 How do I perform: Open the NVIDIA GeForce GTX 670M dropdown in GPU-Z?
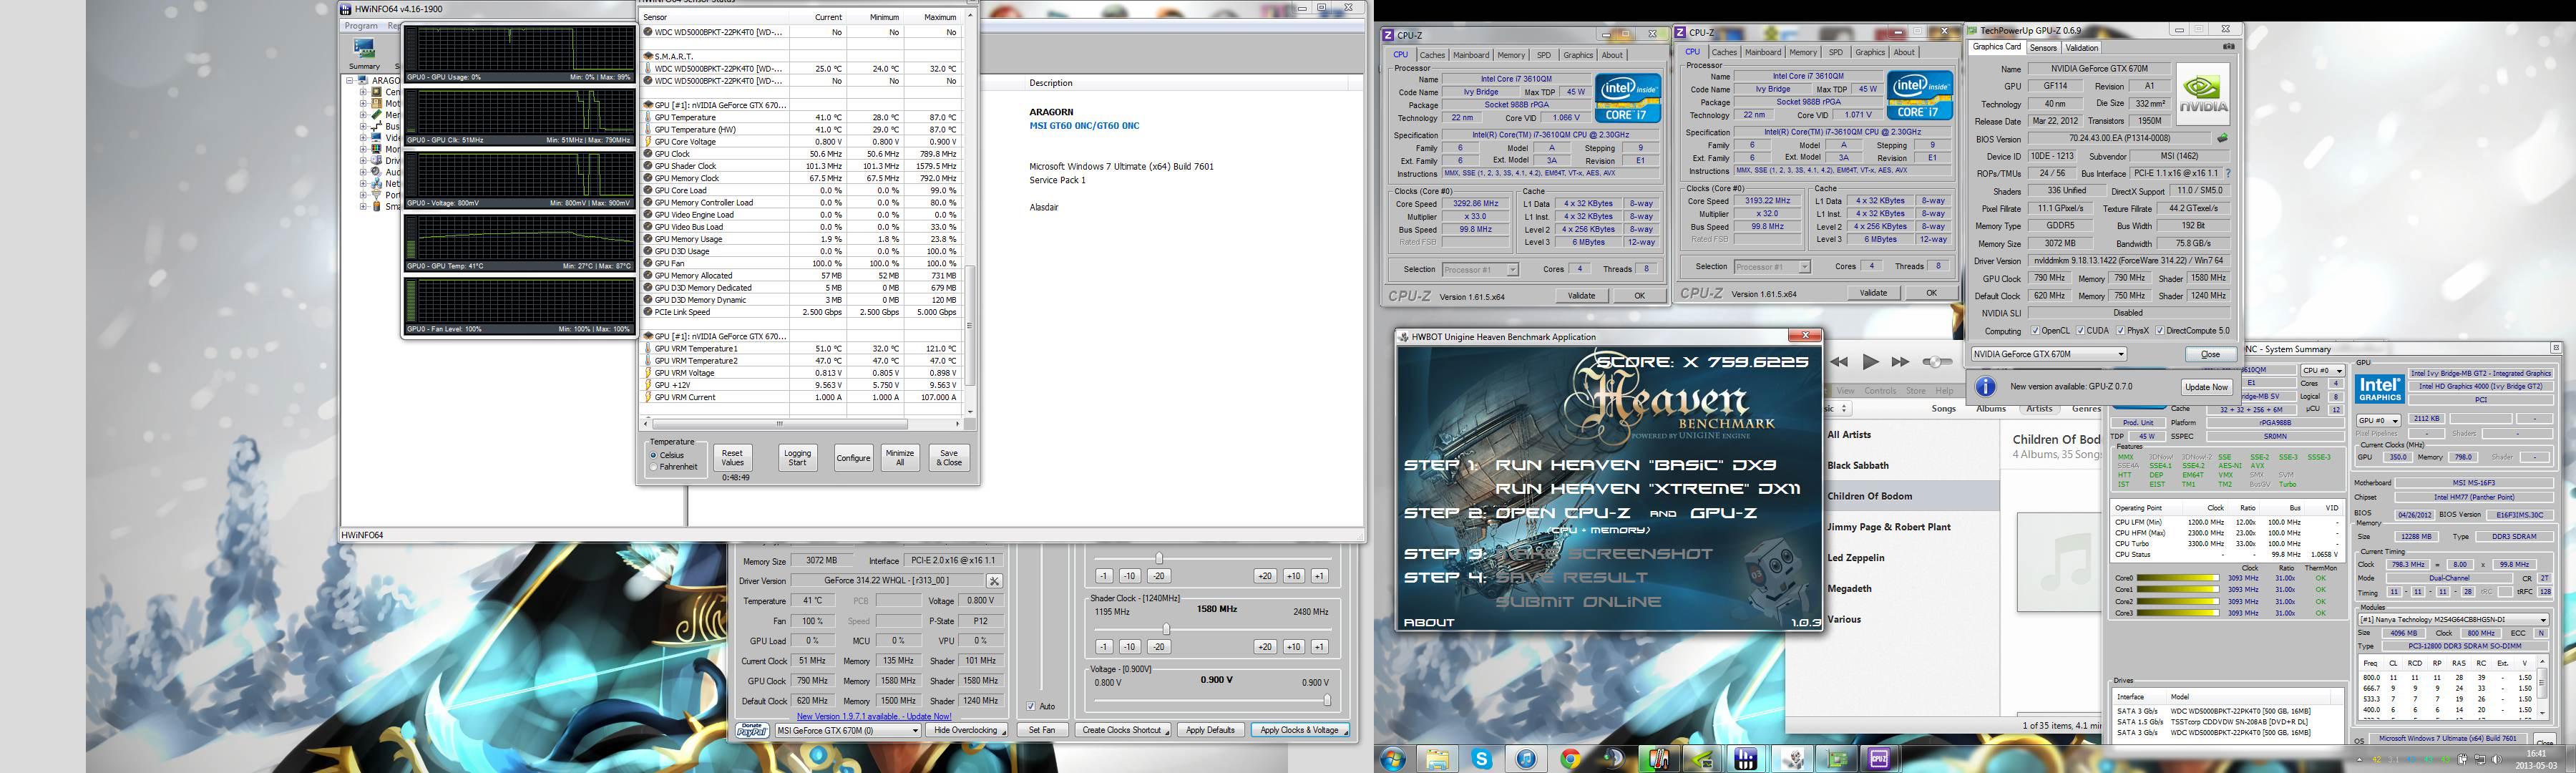[2048, 354]
